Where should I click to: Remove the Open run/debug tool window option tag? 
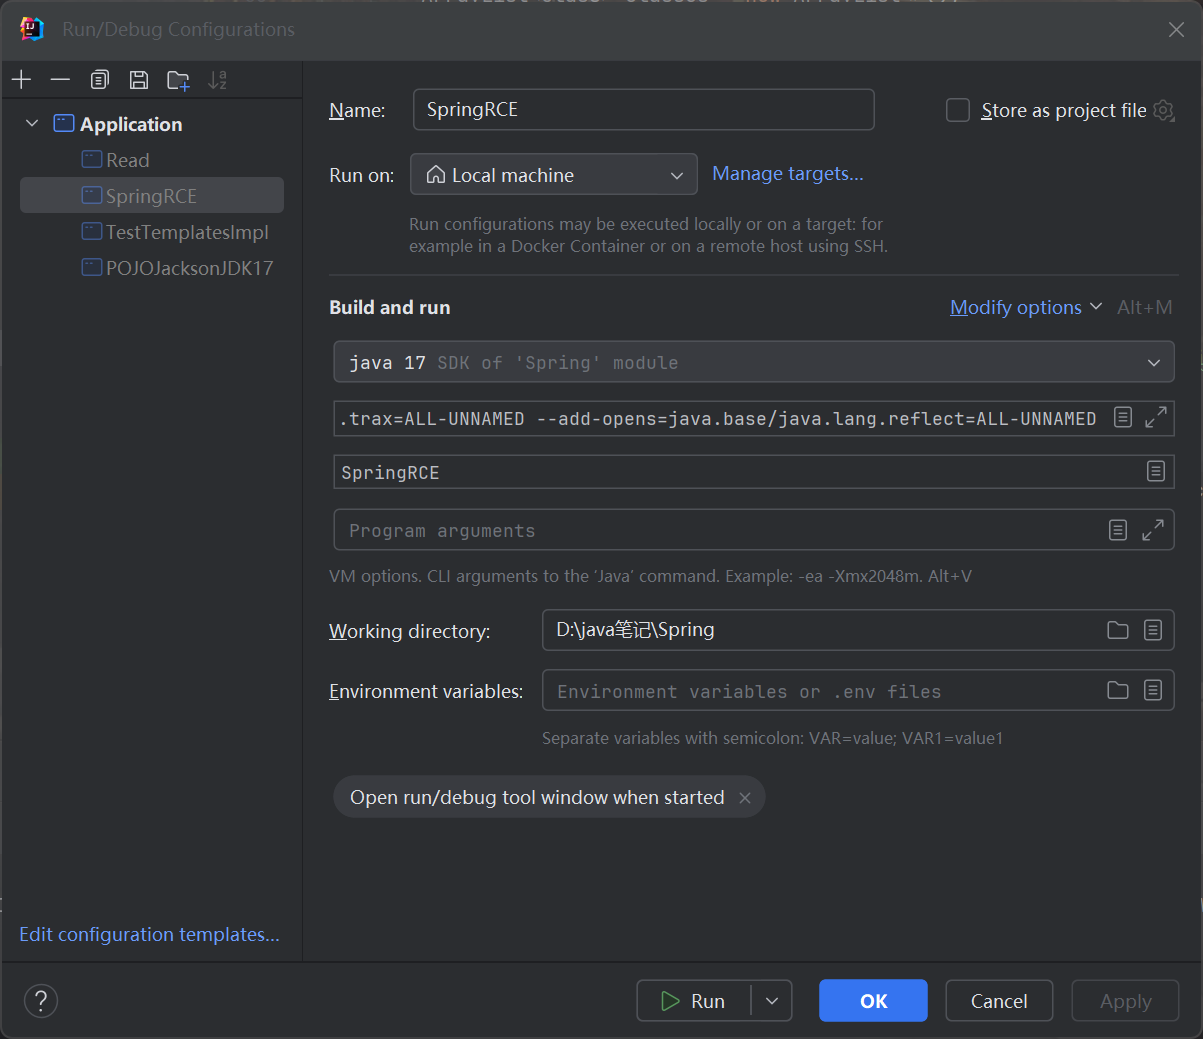click(745, 797)
